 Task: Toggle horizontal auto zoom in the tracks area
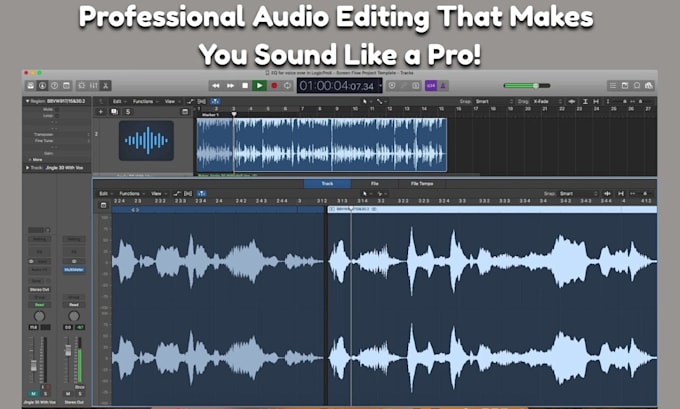(596, 101)
